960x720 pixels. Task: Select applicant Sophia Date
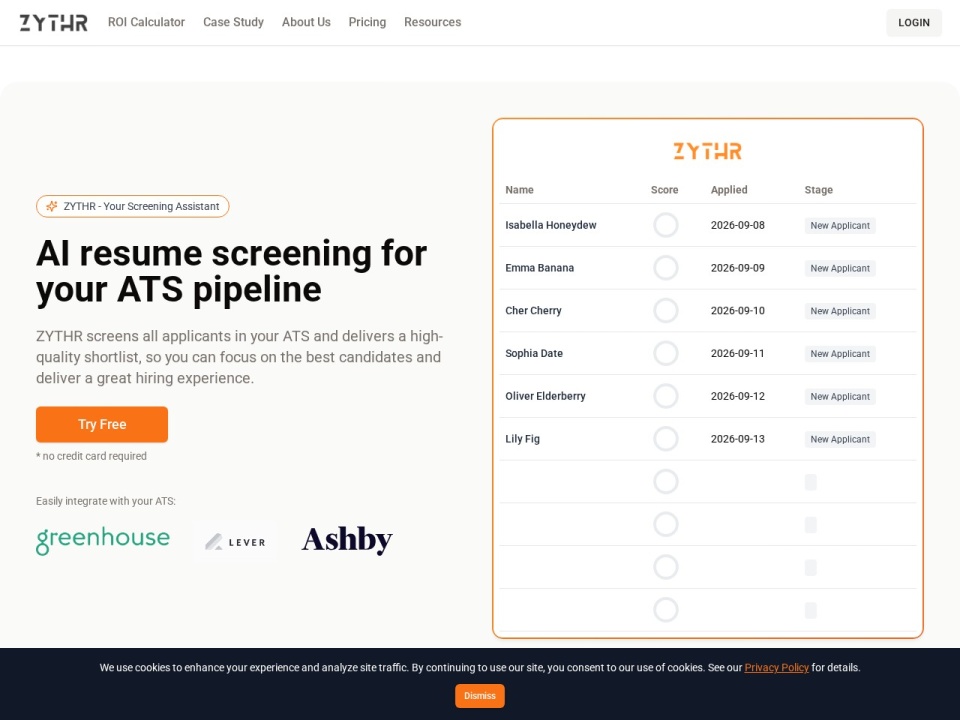pos(534,353)
